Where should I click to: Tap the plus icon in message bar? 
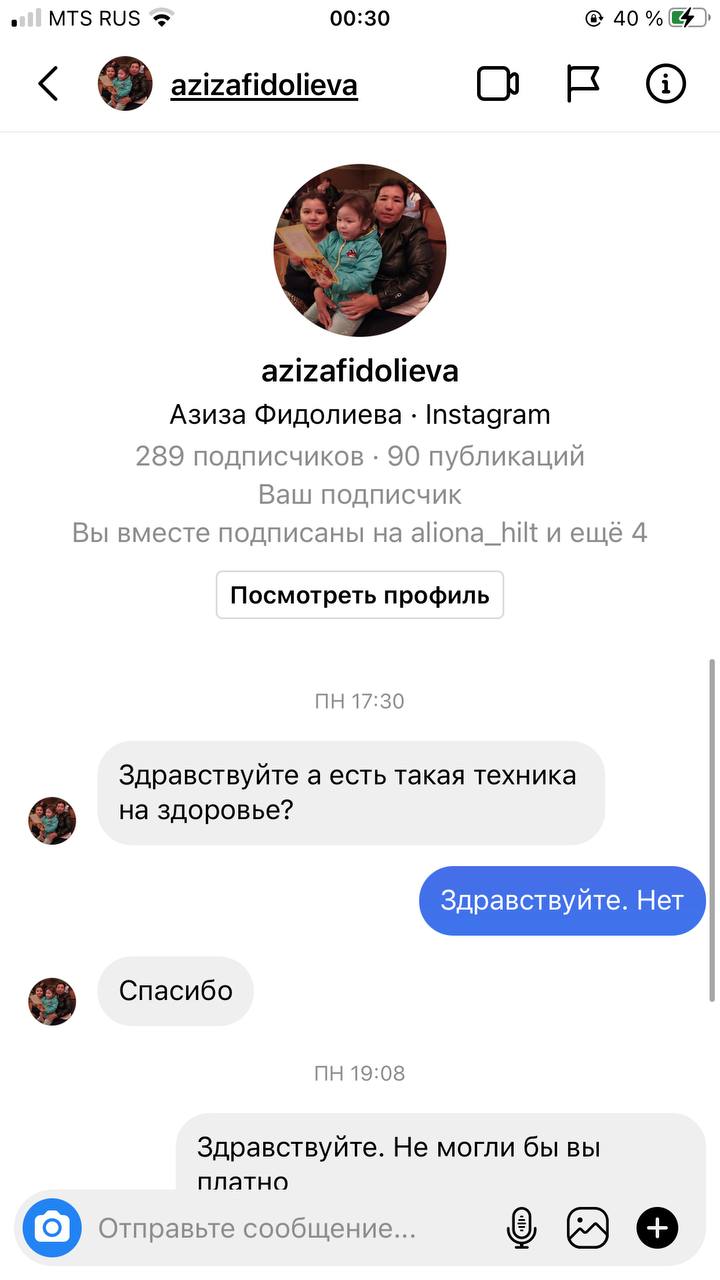[657, 1227]
